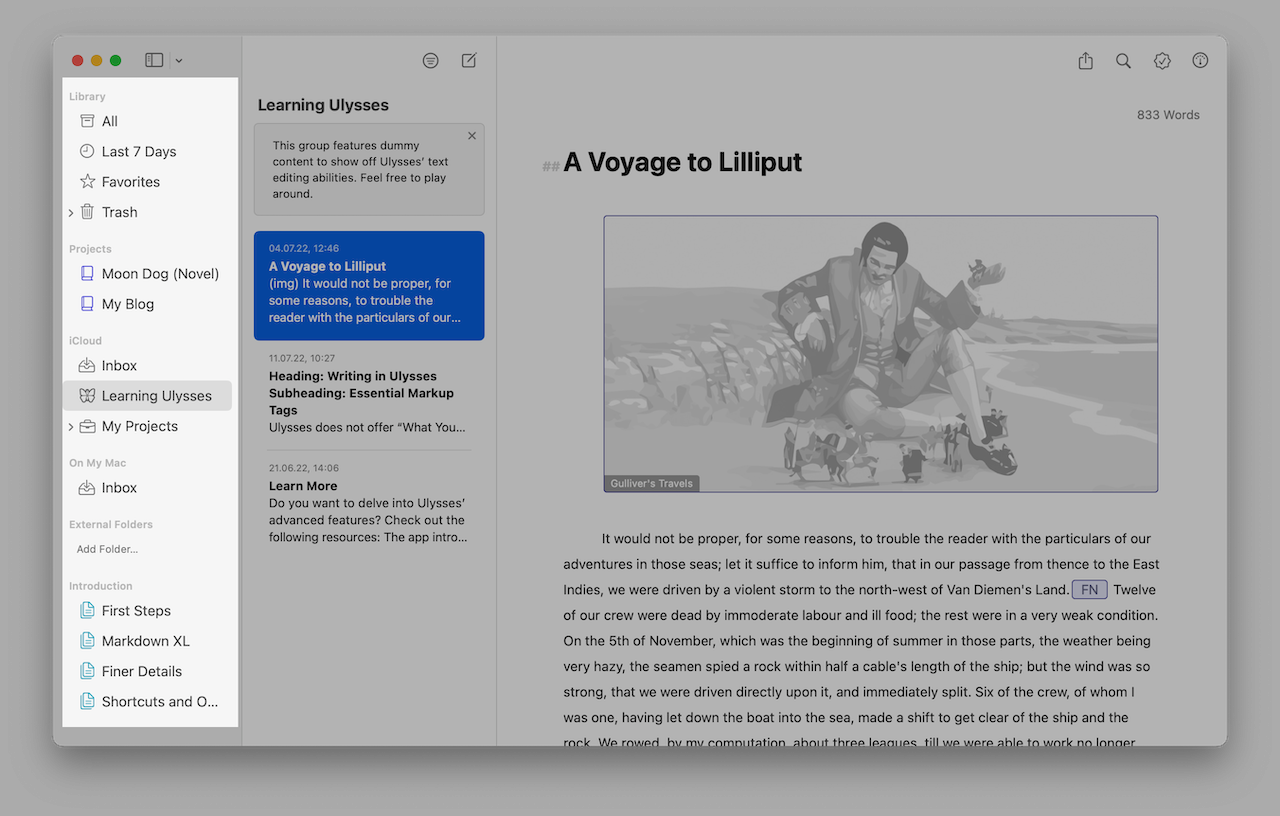
Task: Open the revision check badge icon
Action: (x=1162, y=61)
